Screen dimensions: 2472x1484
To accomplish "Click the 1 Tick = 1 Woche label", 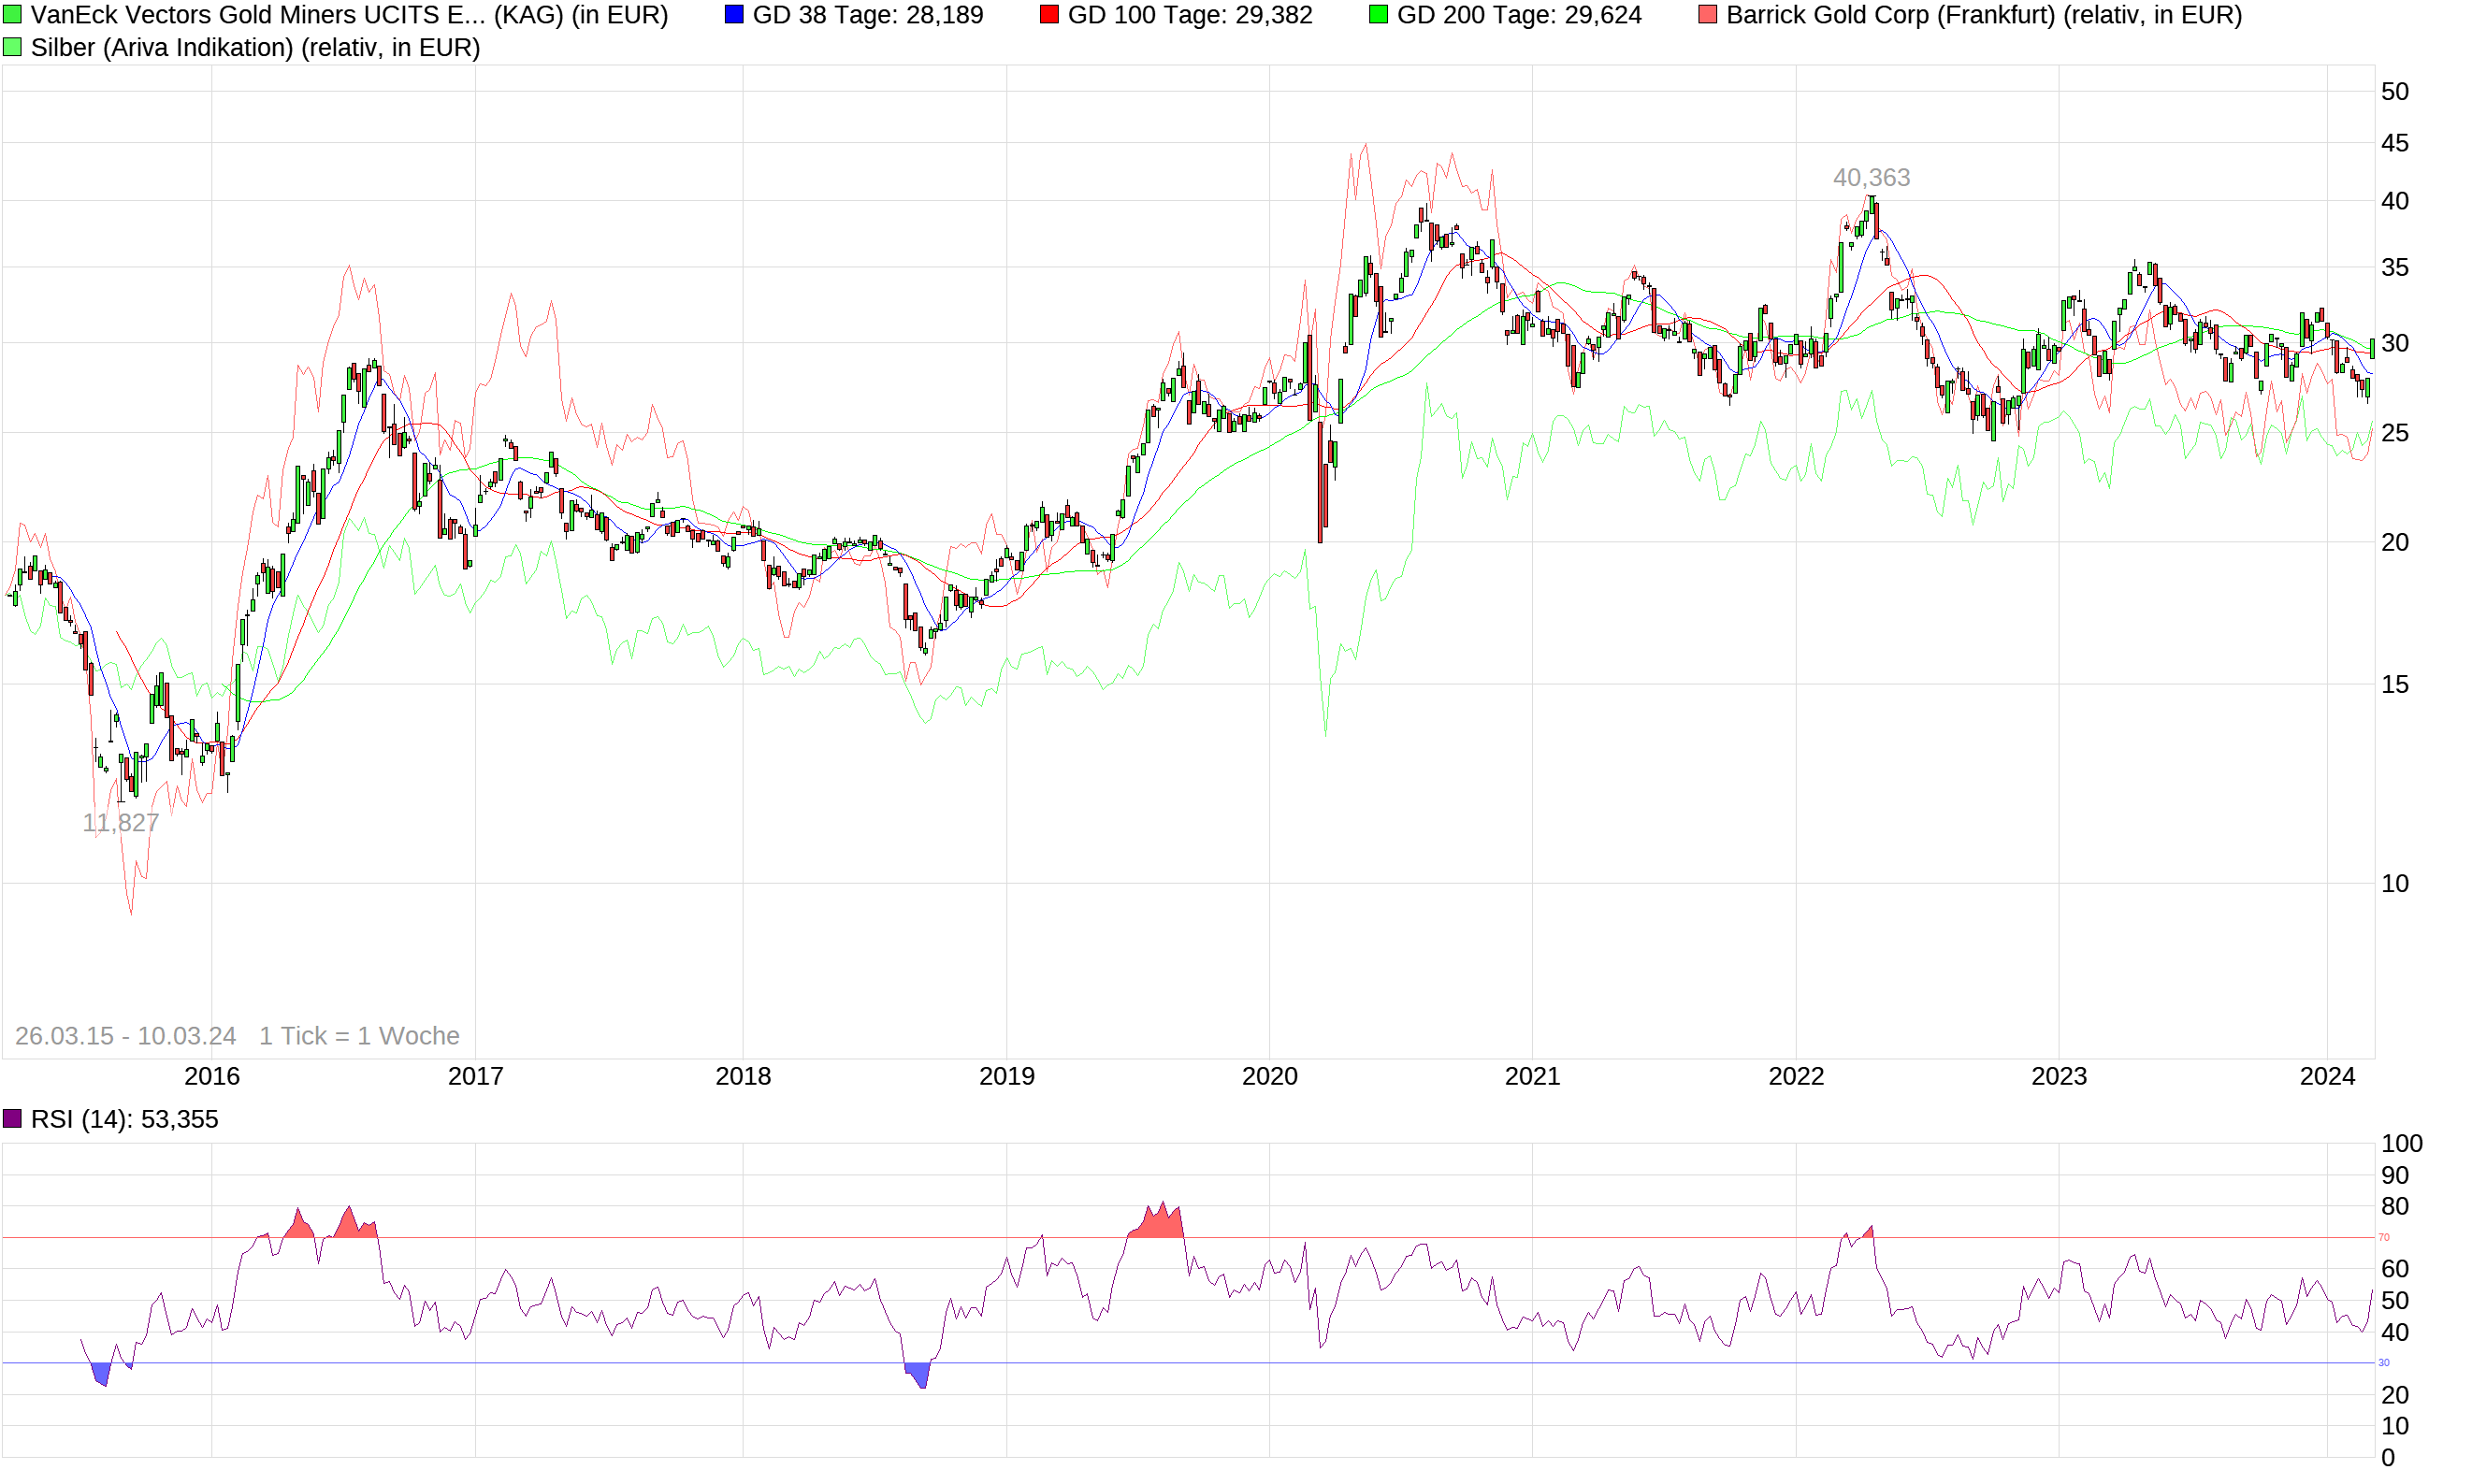I will [x=358, y=1036].
